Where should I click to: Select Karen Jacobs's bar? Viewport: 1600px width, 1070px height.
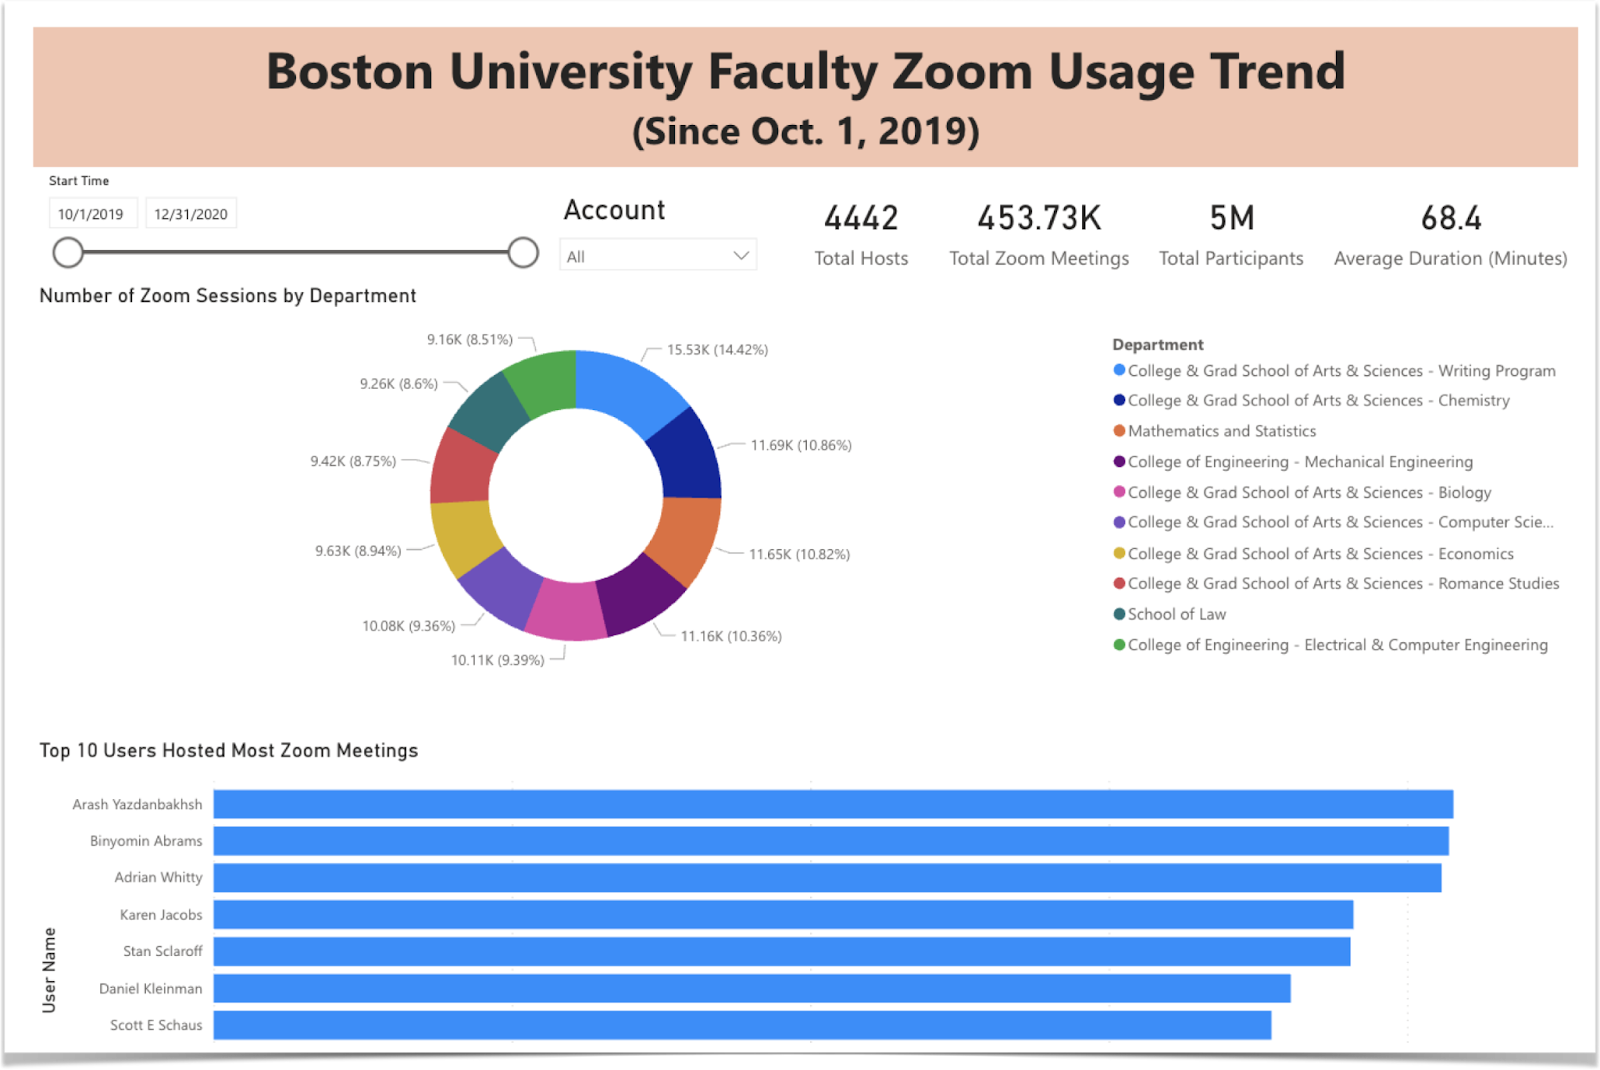[783, 914]
